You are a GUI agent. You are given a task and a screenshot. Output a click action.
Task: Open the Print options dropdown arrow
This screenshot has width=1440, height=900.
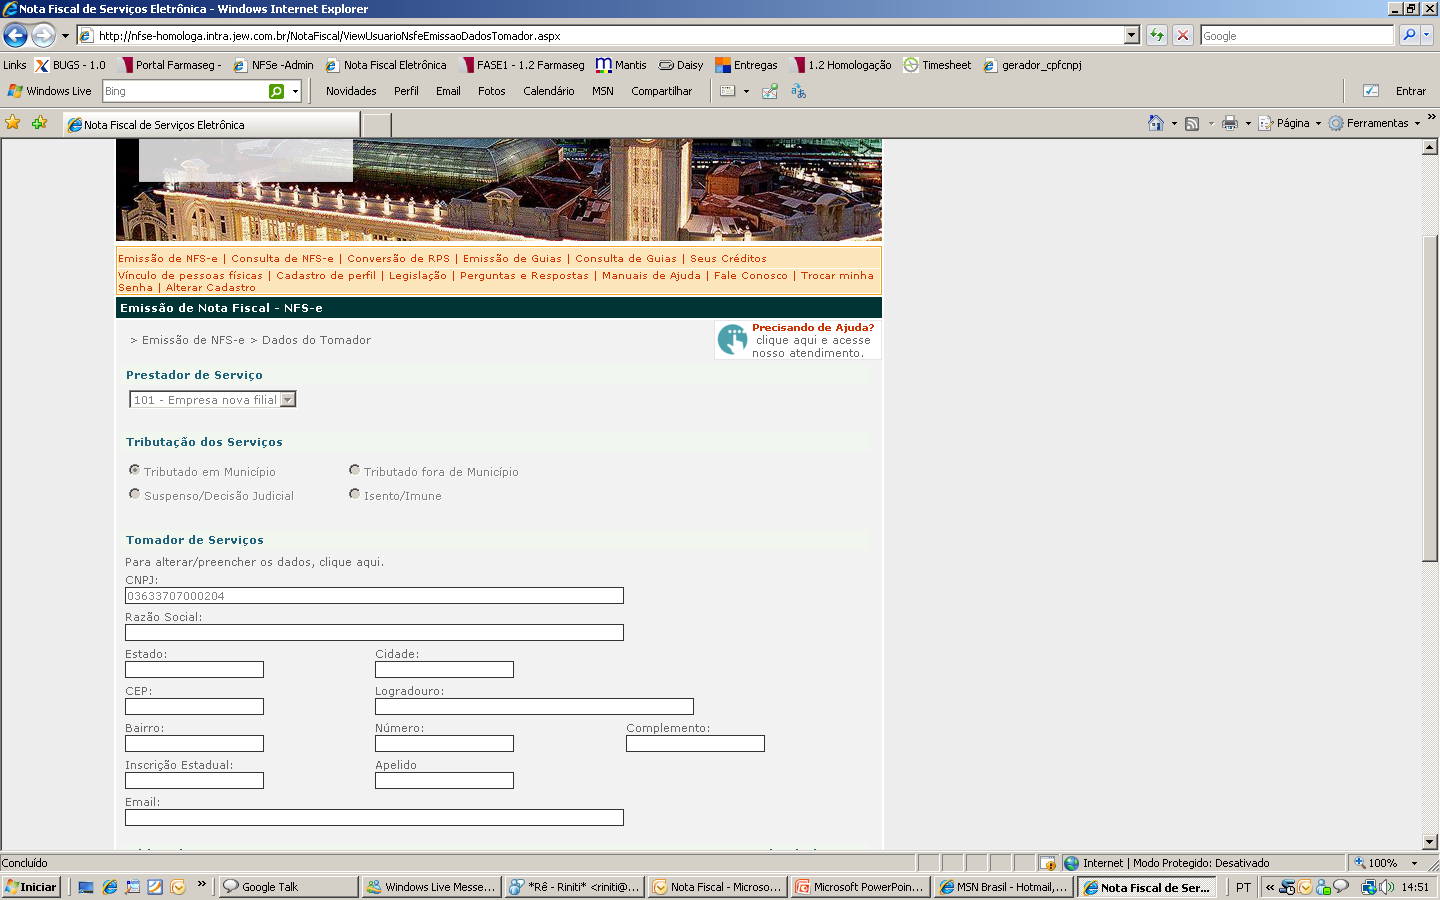point(1248,123)
